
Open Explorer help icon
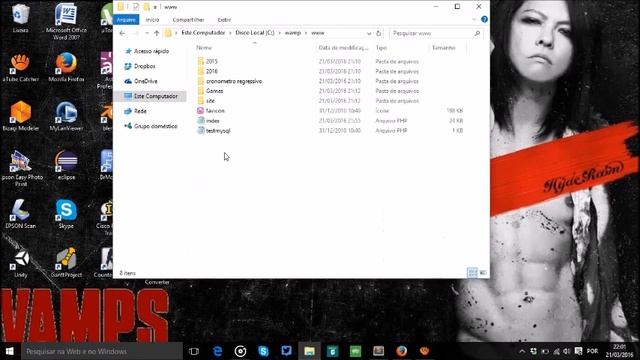(x=484, y=19)
